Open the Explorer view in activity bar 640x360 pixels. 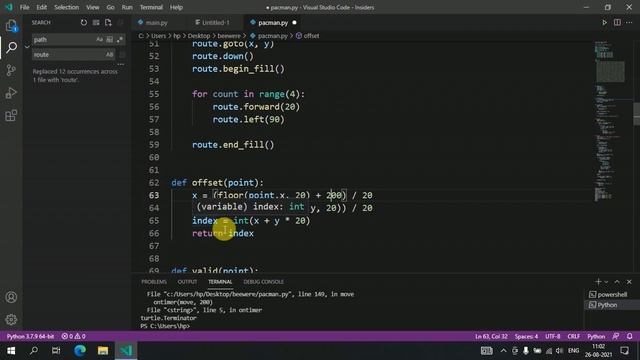pos(11,26)
